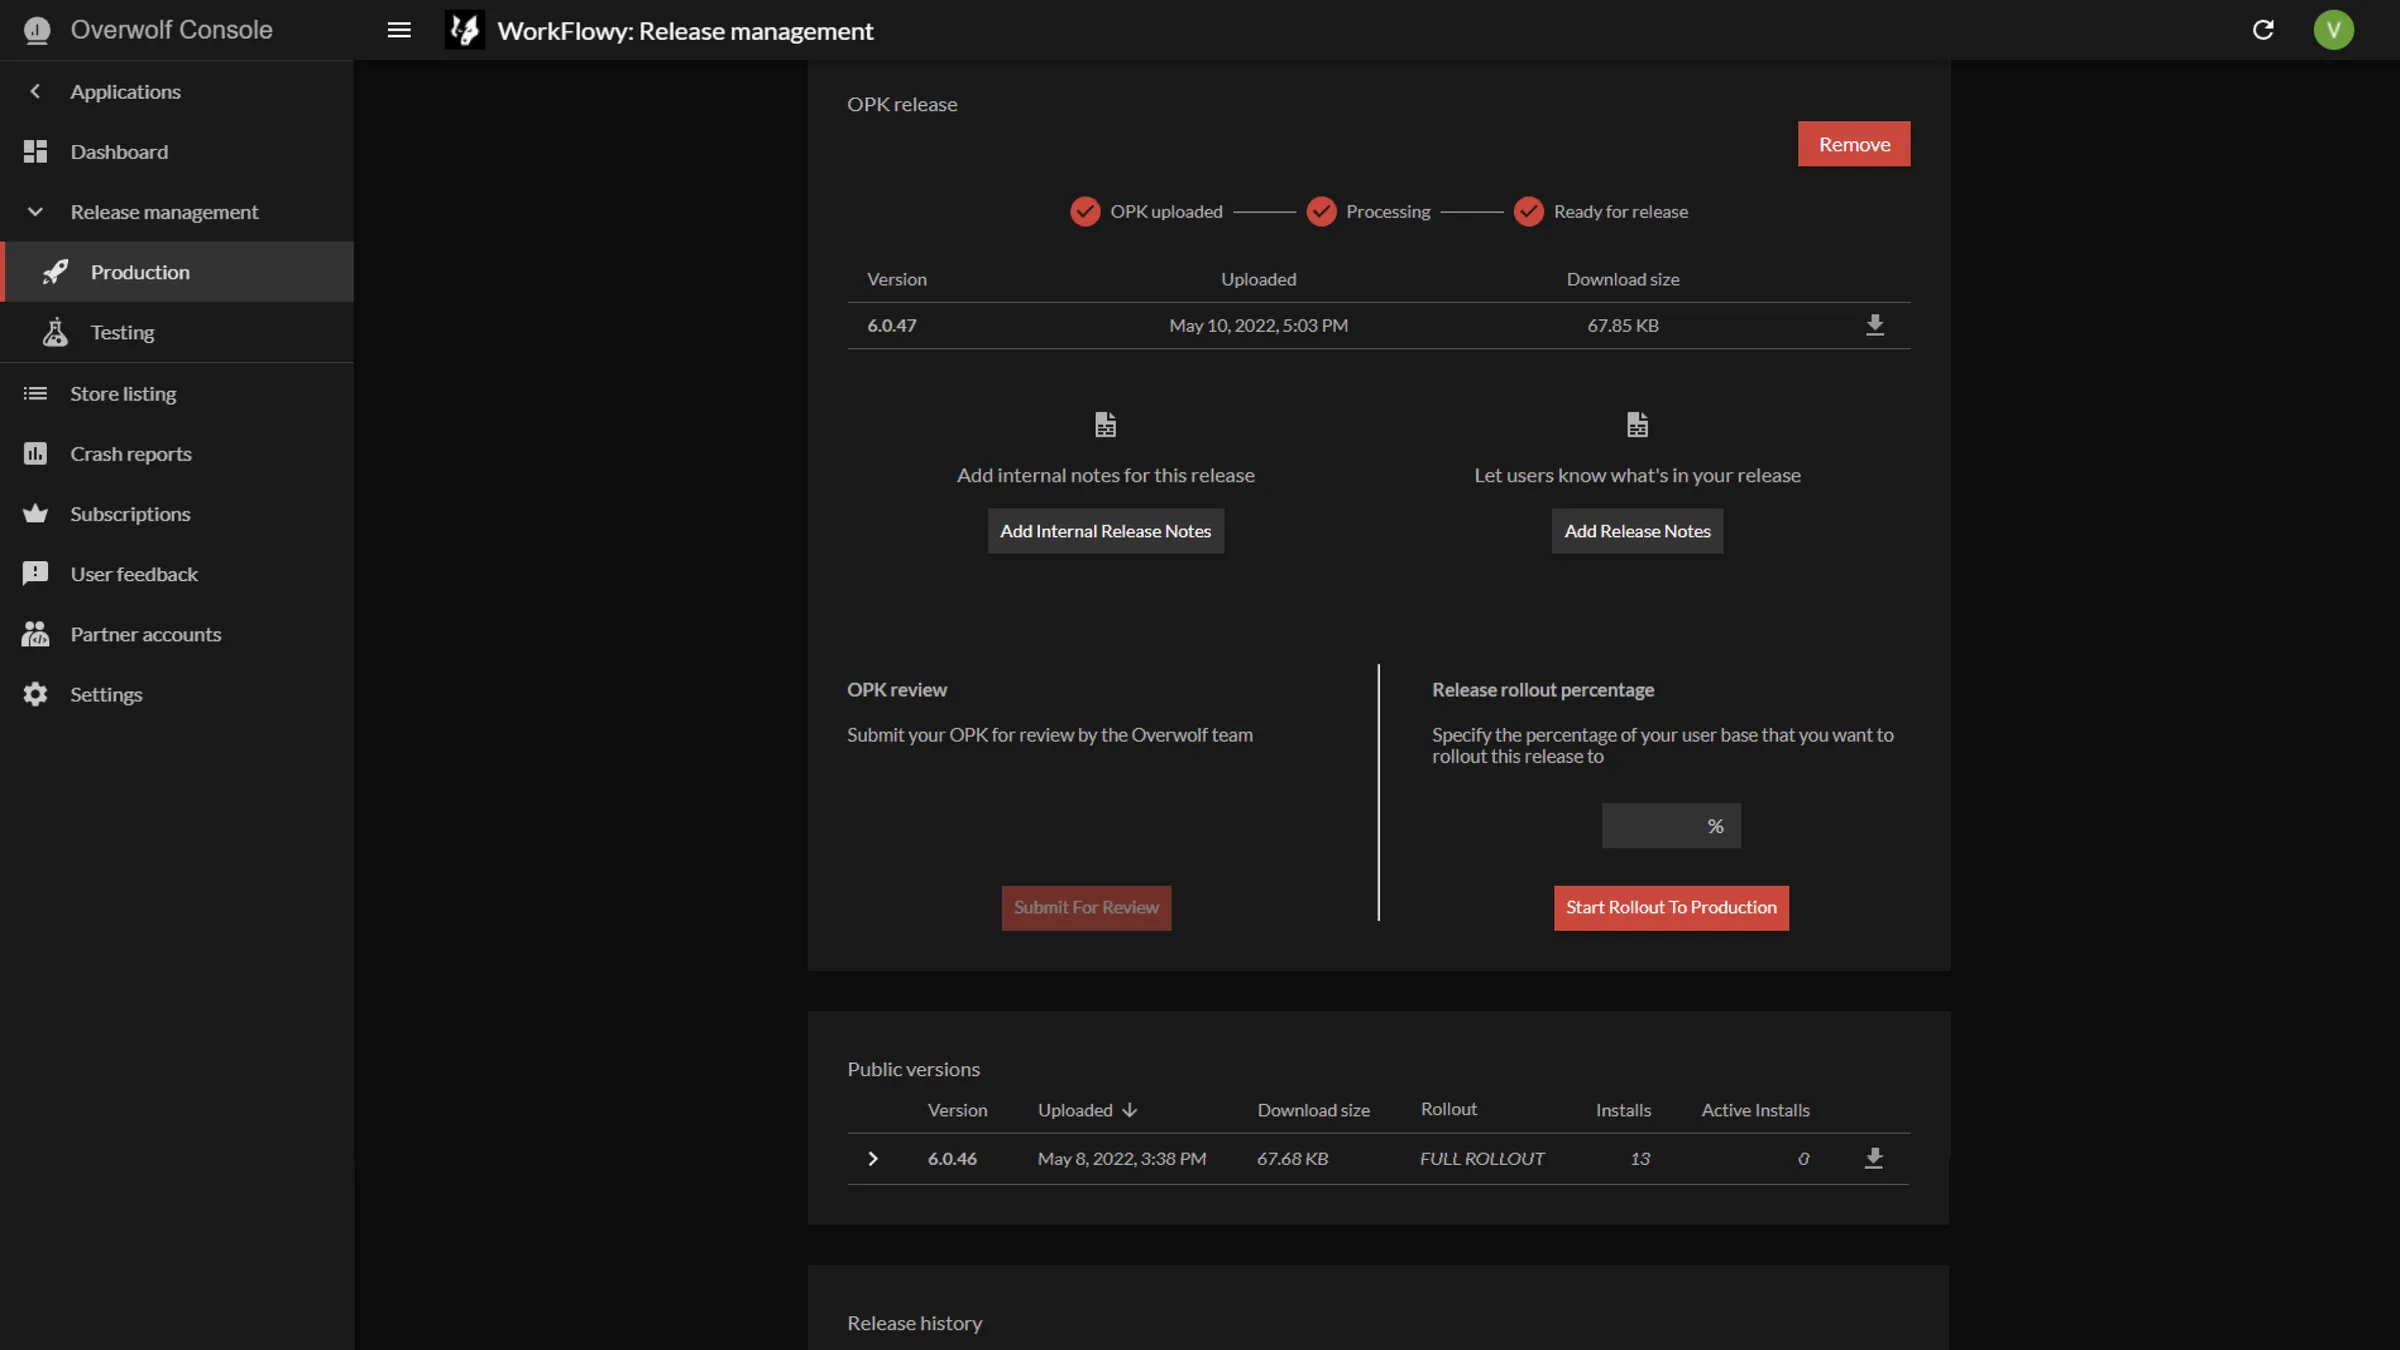Sort by the Uploaded column arrow
The height and width of the screenshot is (1350, 2400).
tap(1129, 1110)
